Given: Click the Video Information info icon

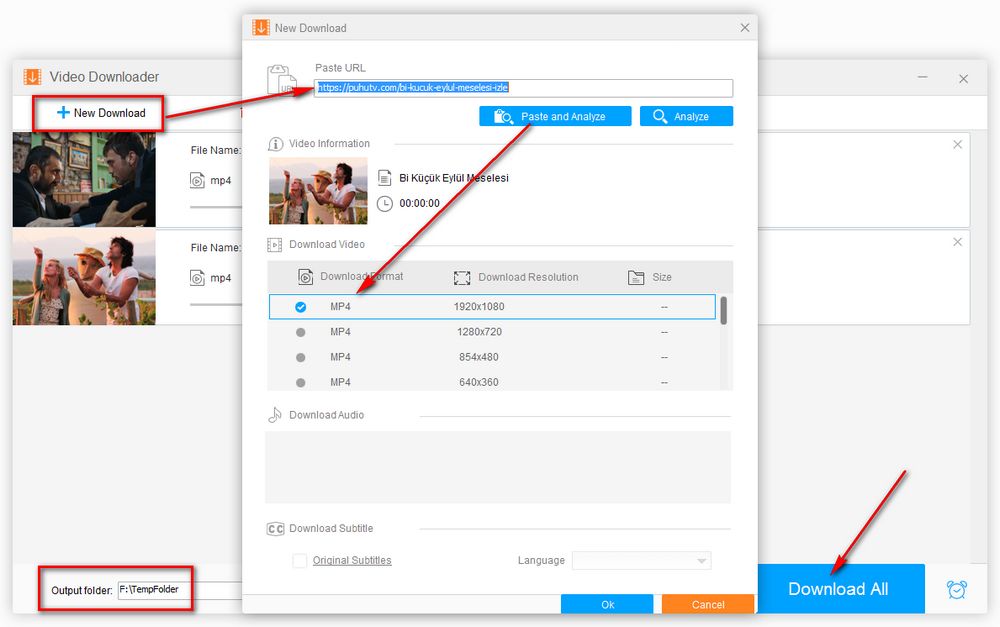Looking at the screenshot, I should (275, 144).
